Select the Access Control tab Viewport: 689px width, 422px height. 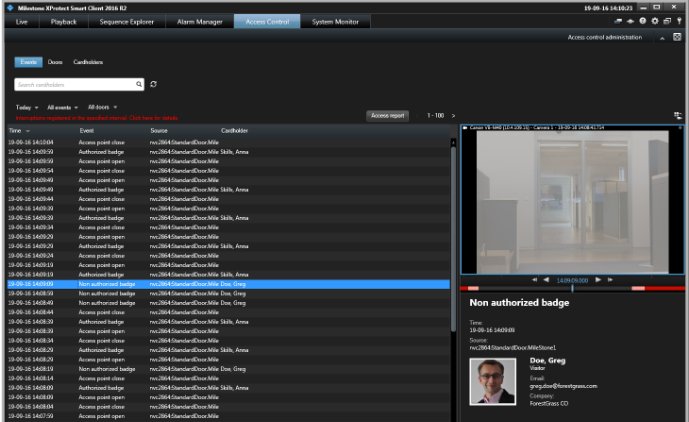267,22
